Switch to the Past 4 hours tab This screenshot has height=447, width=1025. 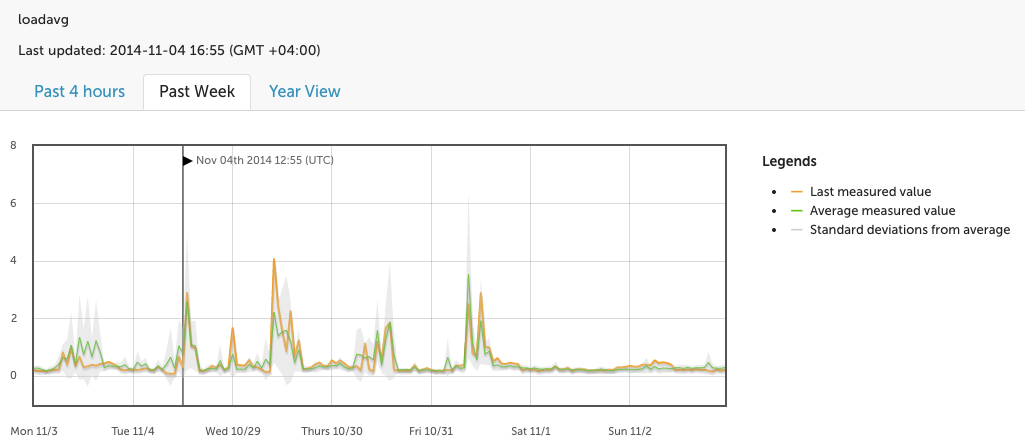79,91
